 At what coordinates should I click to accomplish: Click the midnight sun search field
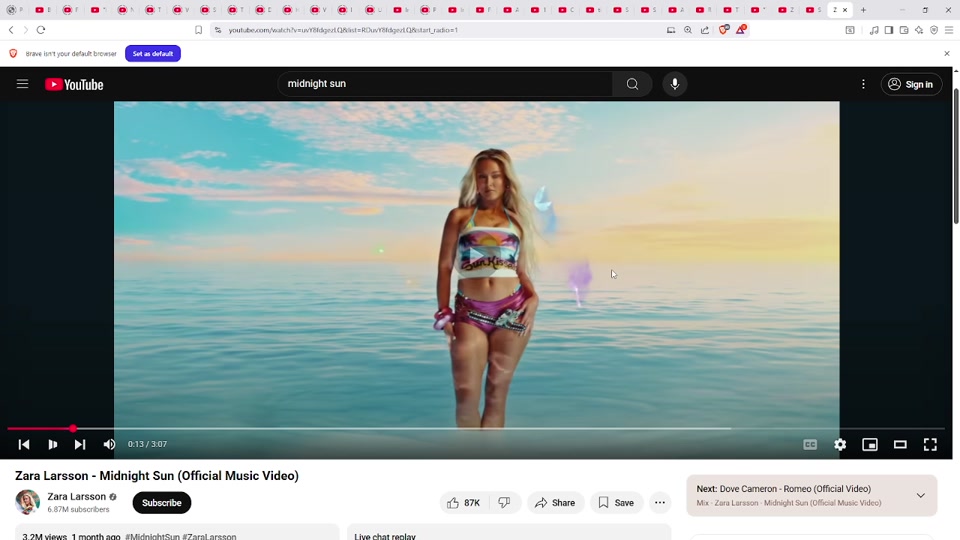pyautogui.click(x=445, y=84)
